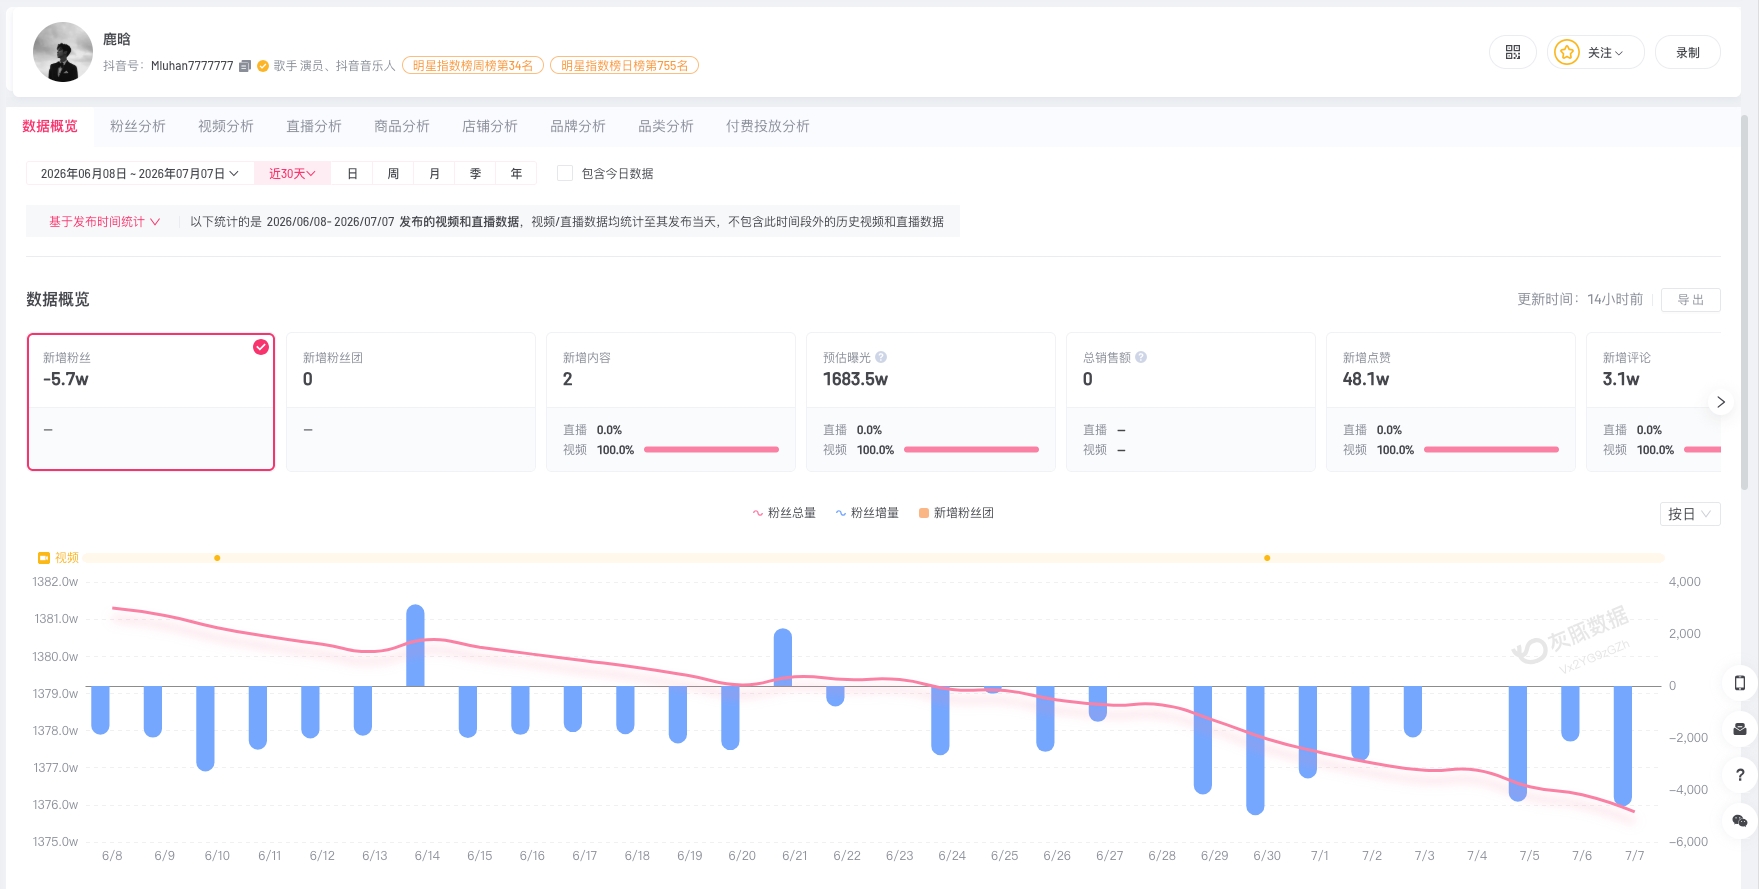Select the 新增粉丝团 metric card
Viewport: 1761px width, 889px height.
tap(411, 402)
